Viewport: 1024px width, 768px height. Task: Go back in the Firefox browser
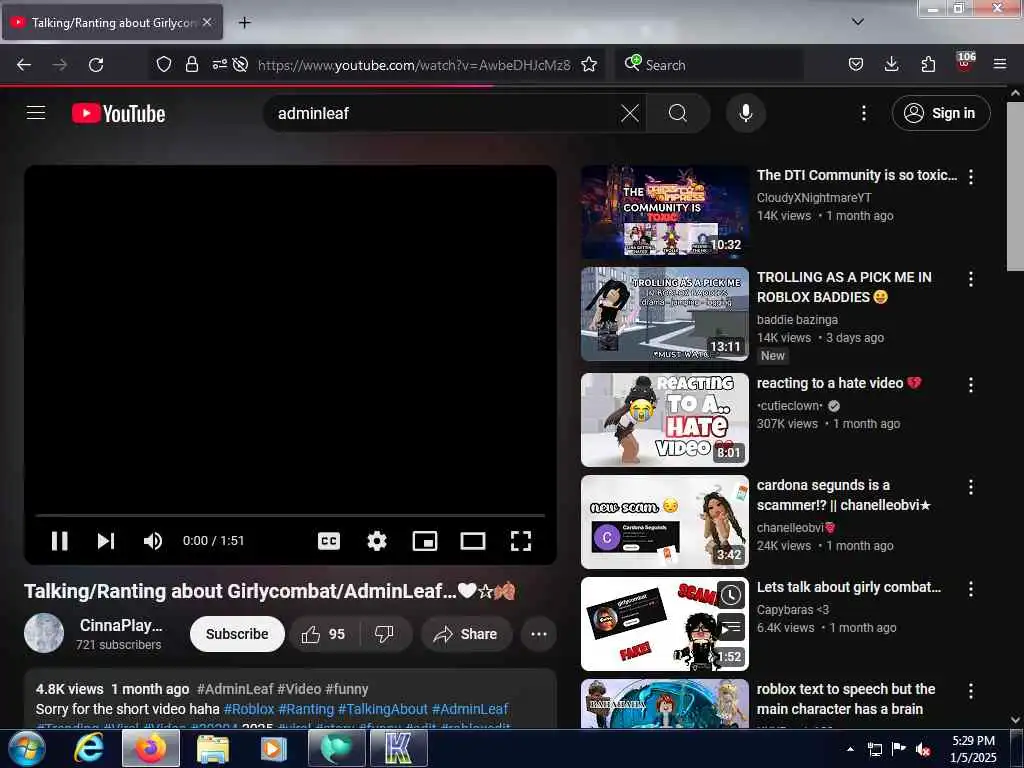tap(24, 65)
